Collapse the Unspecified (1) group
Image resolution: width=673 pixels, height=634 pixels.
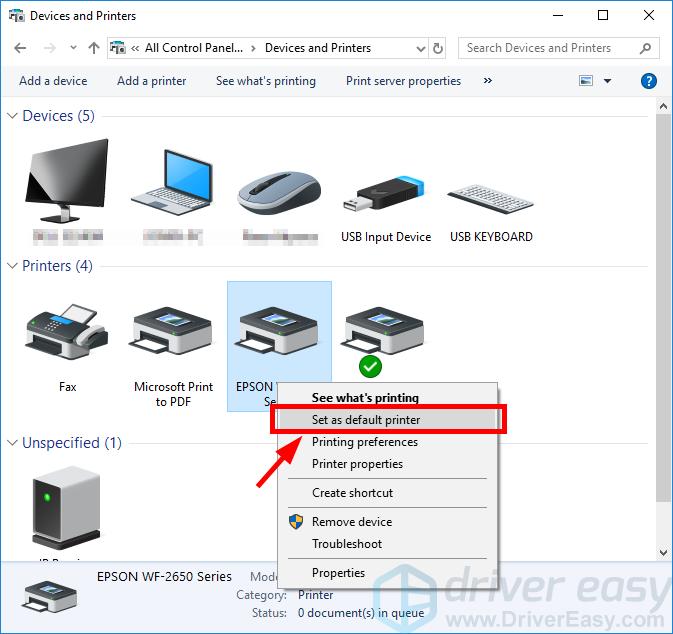point(13,443)
